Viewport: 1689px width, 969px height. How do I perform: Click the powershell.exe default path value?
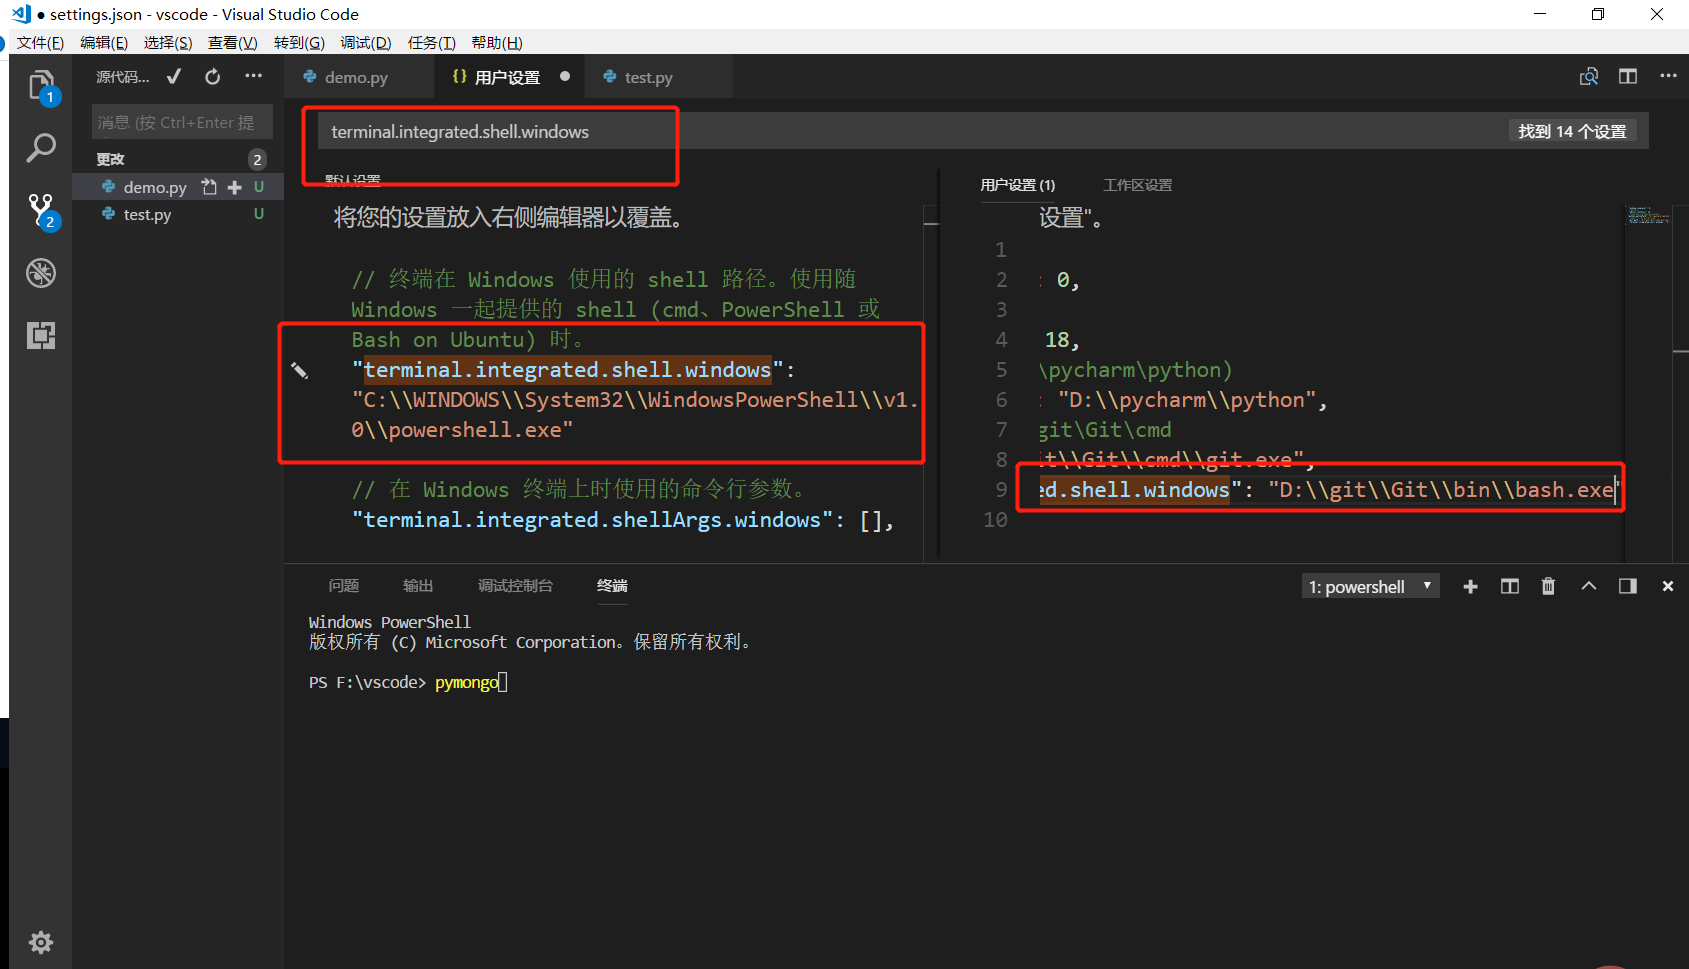pyautogui.click(x=634, y=415)
